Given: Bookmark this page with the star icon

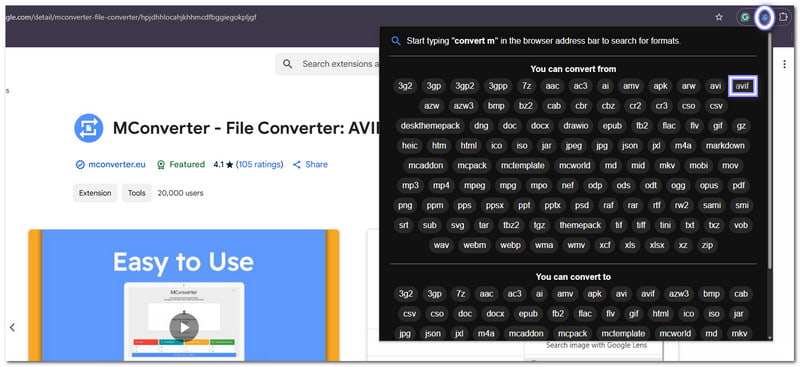Looking at the screenshot, I should click(719, 17).
